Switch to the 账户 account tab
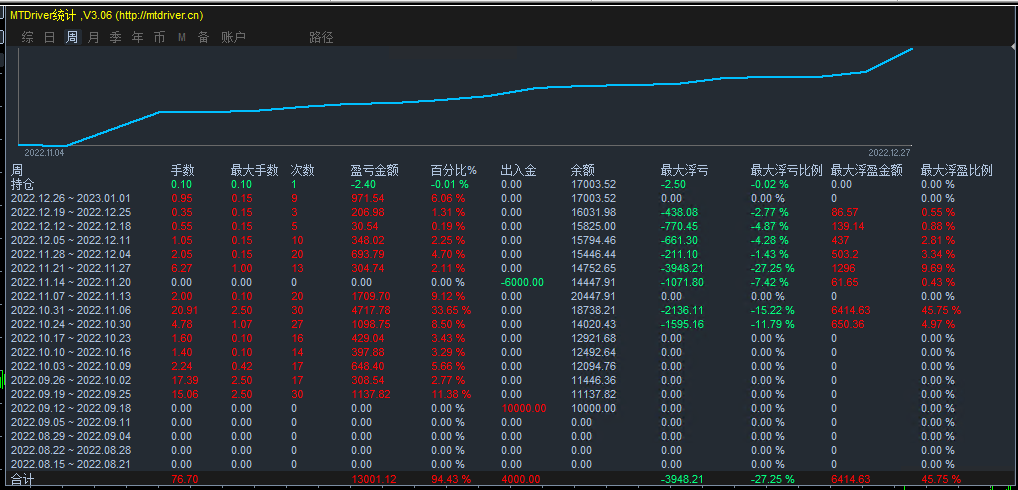1018x490 pixels. pyautogui.click(x=233, y=38)
